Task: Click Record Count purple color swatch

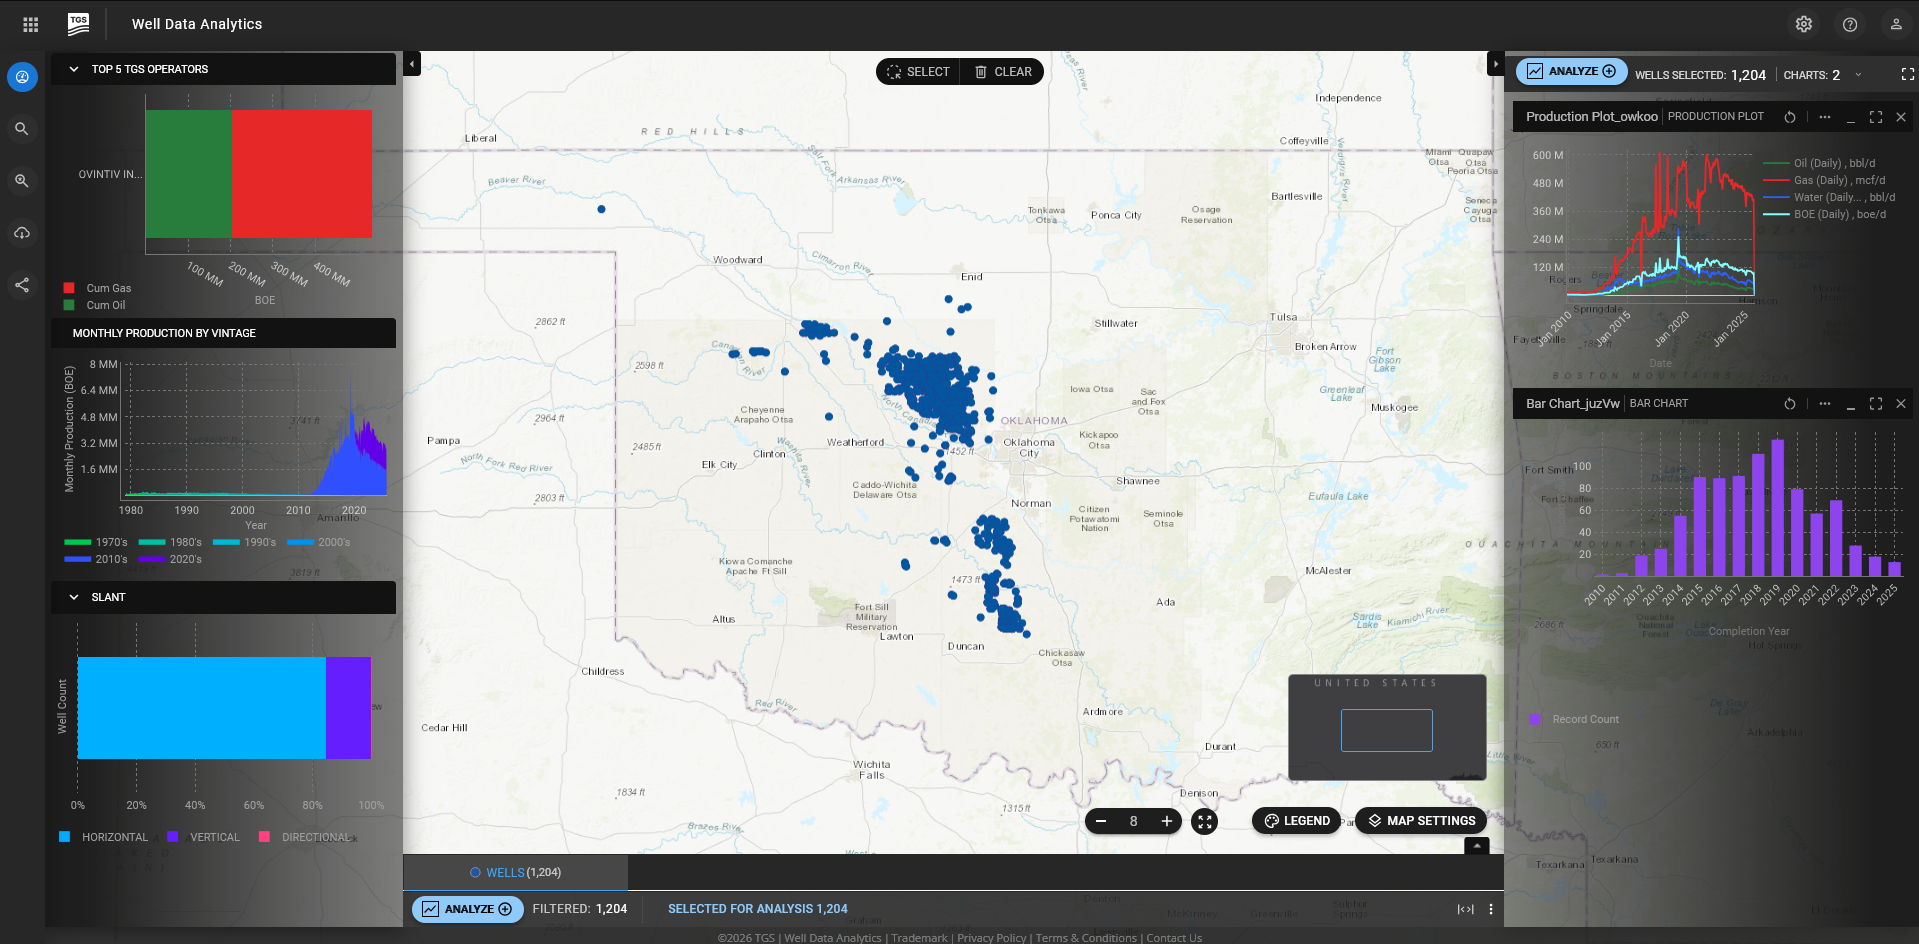Action: [x=1535, y=719]
